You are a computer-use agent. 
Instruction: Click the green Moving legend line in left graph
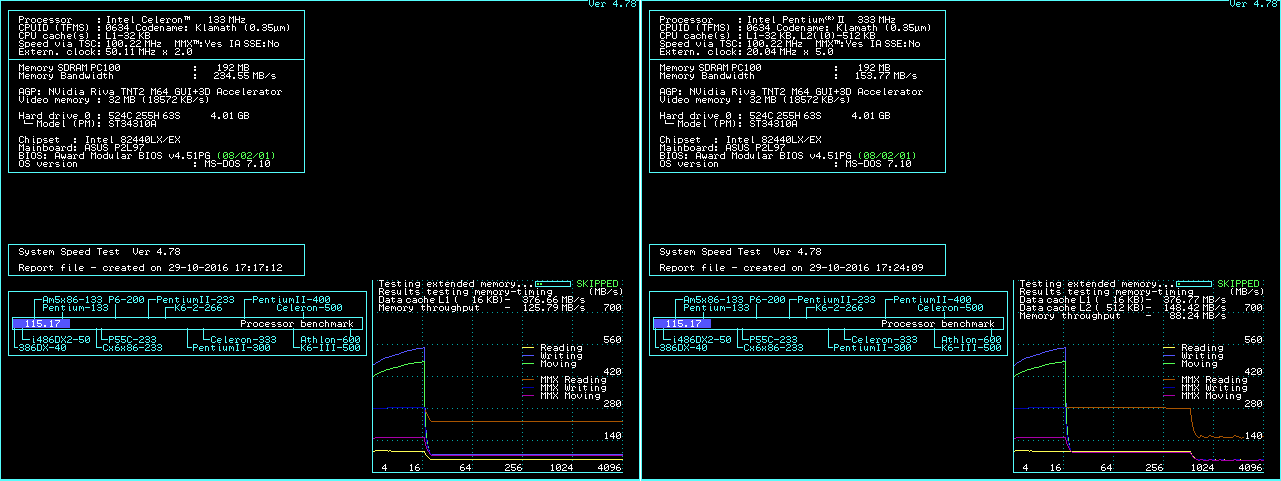point(529,364)
